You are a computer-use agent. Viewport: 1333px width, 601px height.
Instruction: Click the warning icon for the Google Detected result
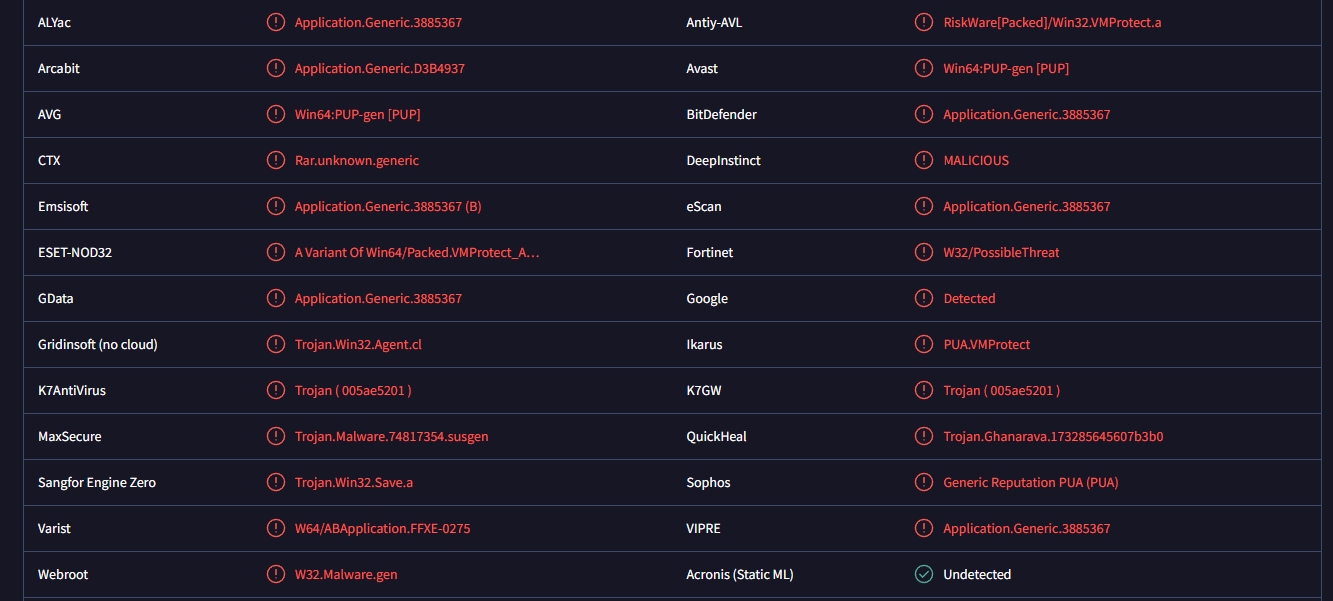pyautogui.click(x=924, y=298)
